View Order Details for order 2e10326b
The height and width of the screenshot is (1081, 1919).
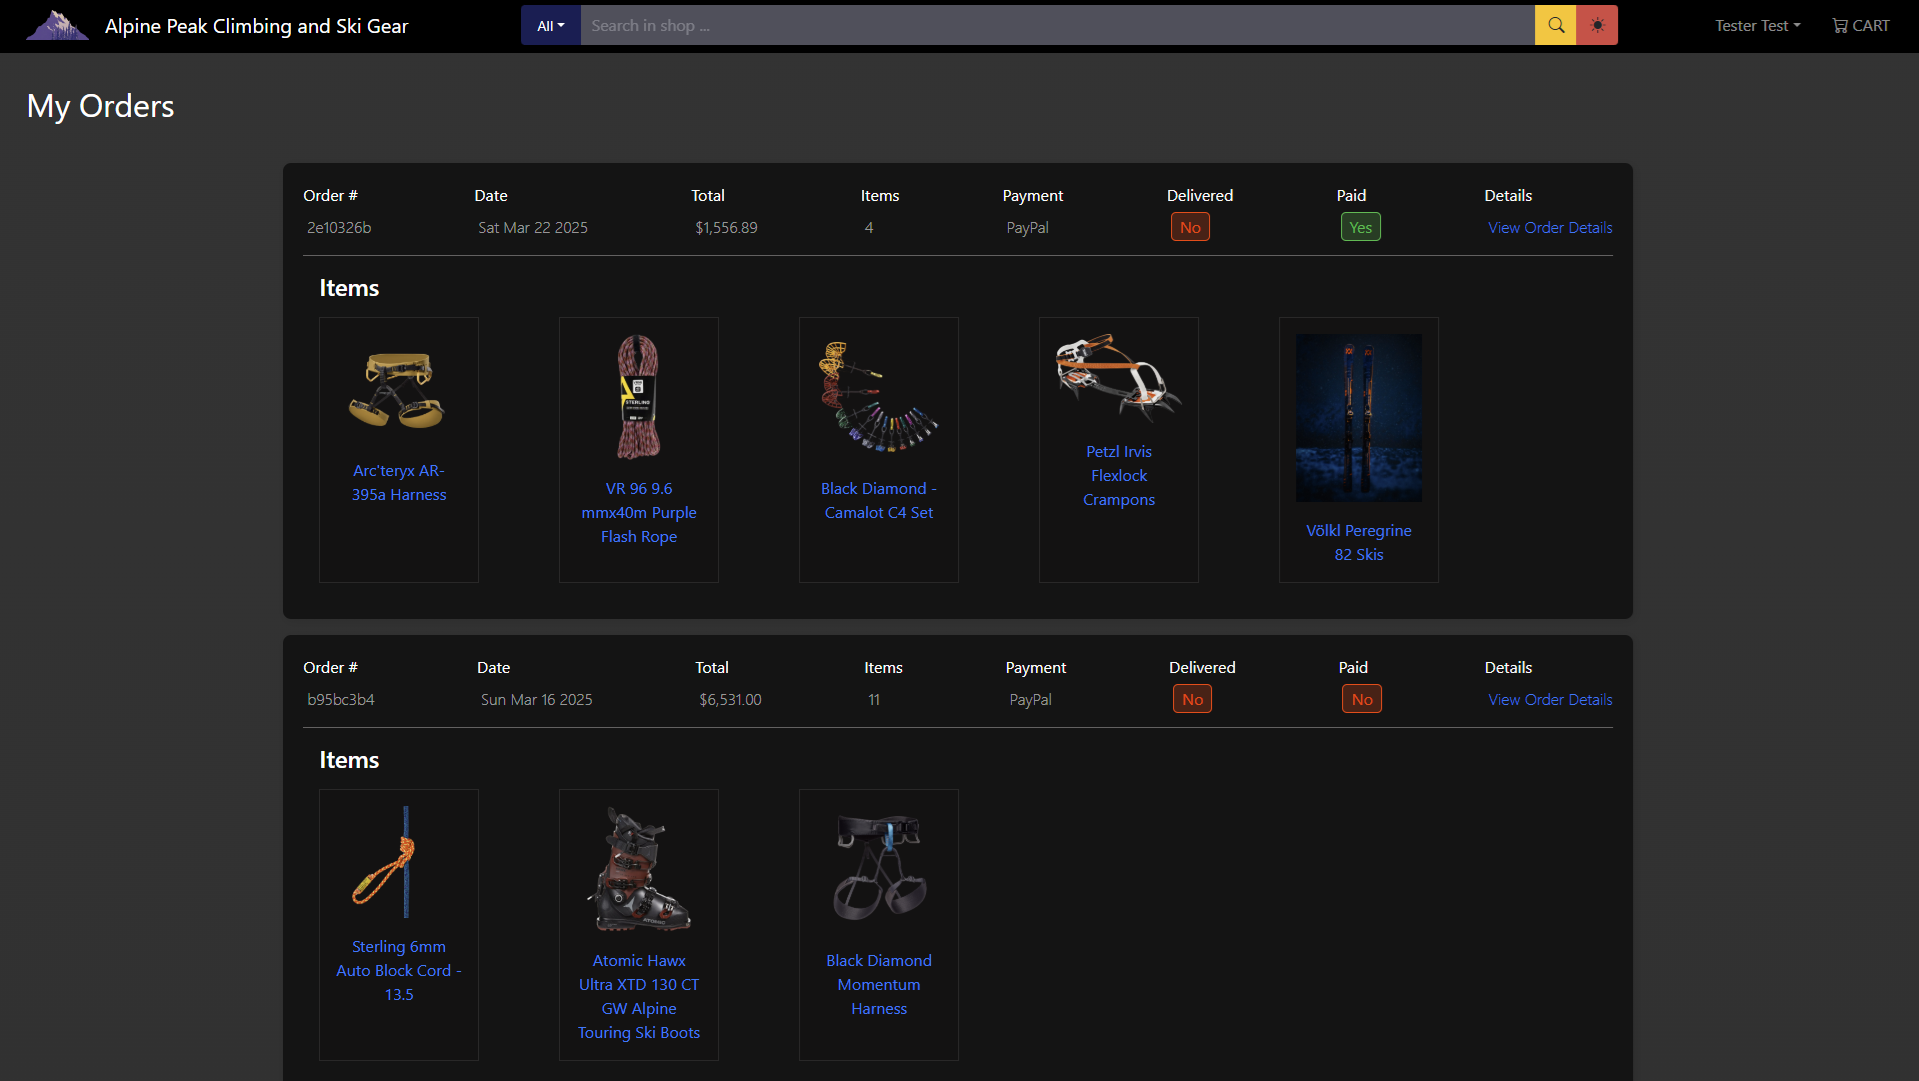[1550, 228]
